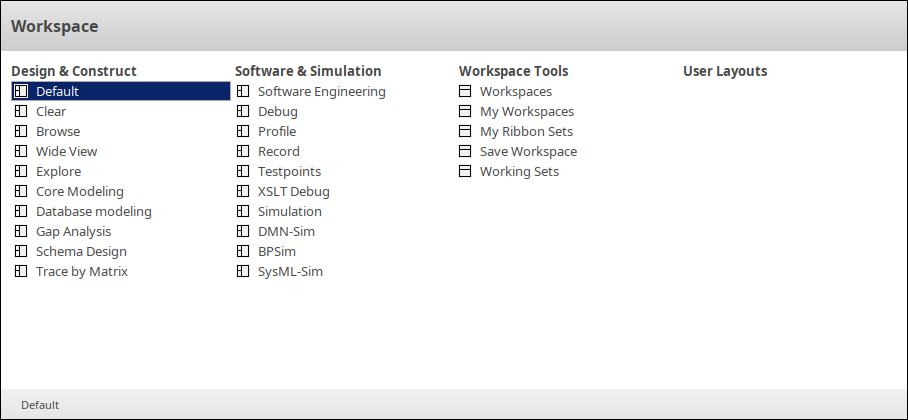Click the User Layouts heading
The height and width of the screenshot is (420, 908).
(725, 71)
